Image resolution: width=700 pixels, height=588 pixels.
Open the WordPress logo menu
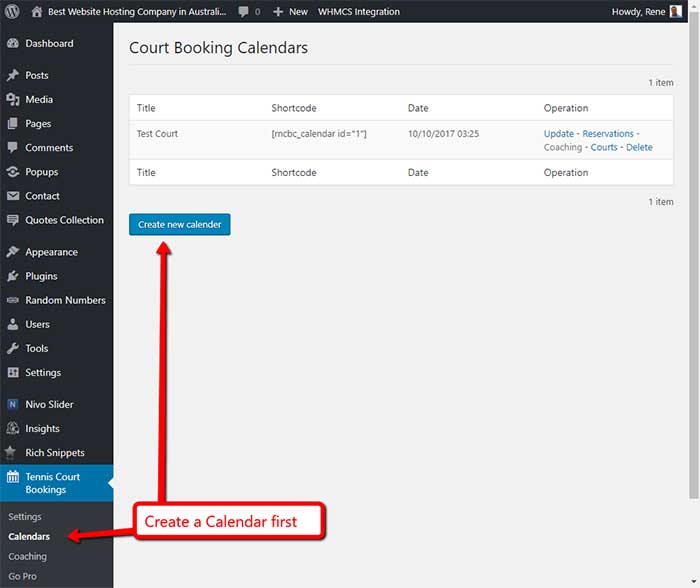(x=12, y=11)
